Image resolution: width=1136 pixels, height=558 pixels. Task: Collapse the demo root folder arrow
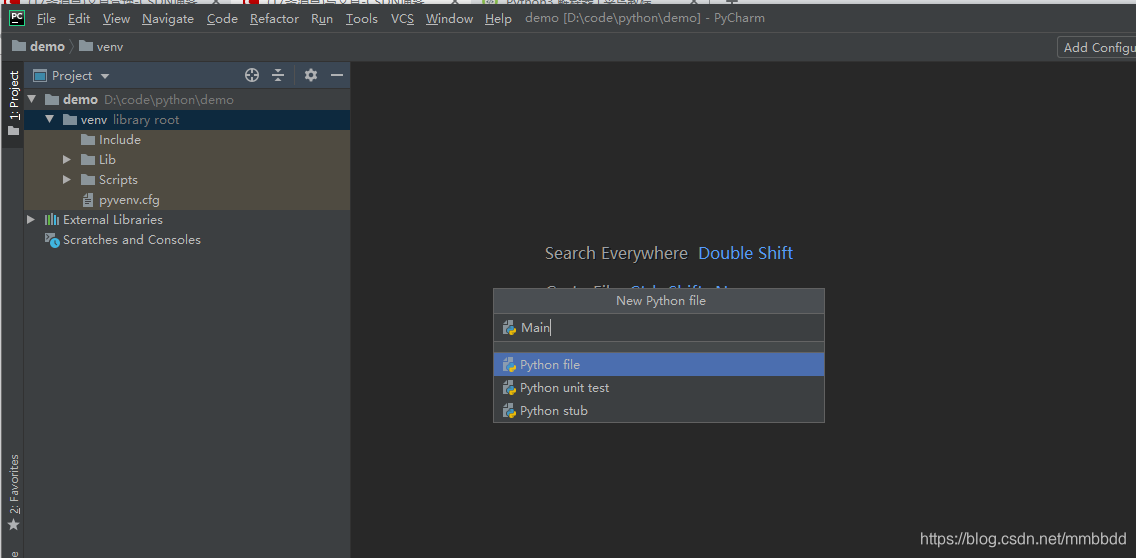tap(31, 99)
